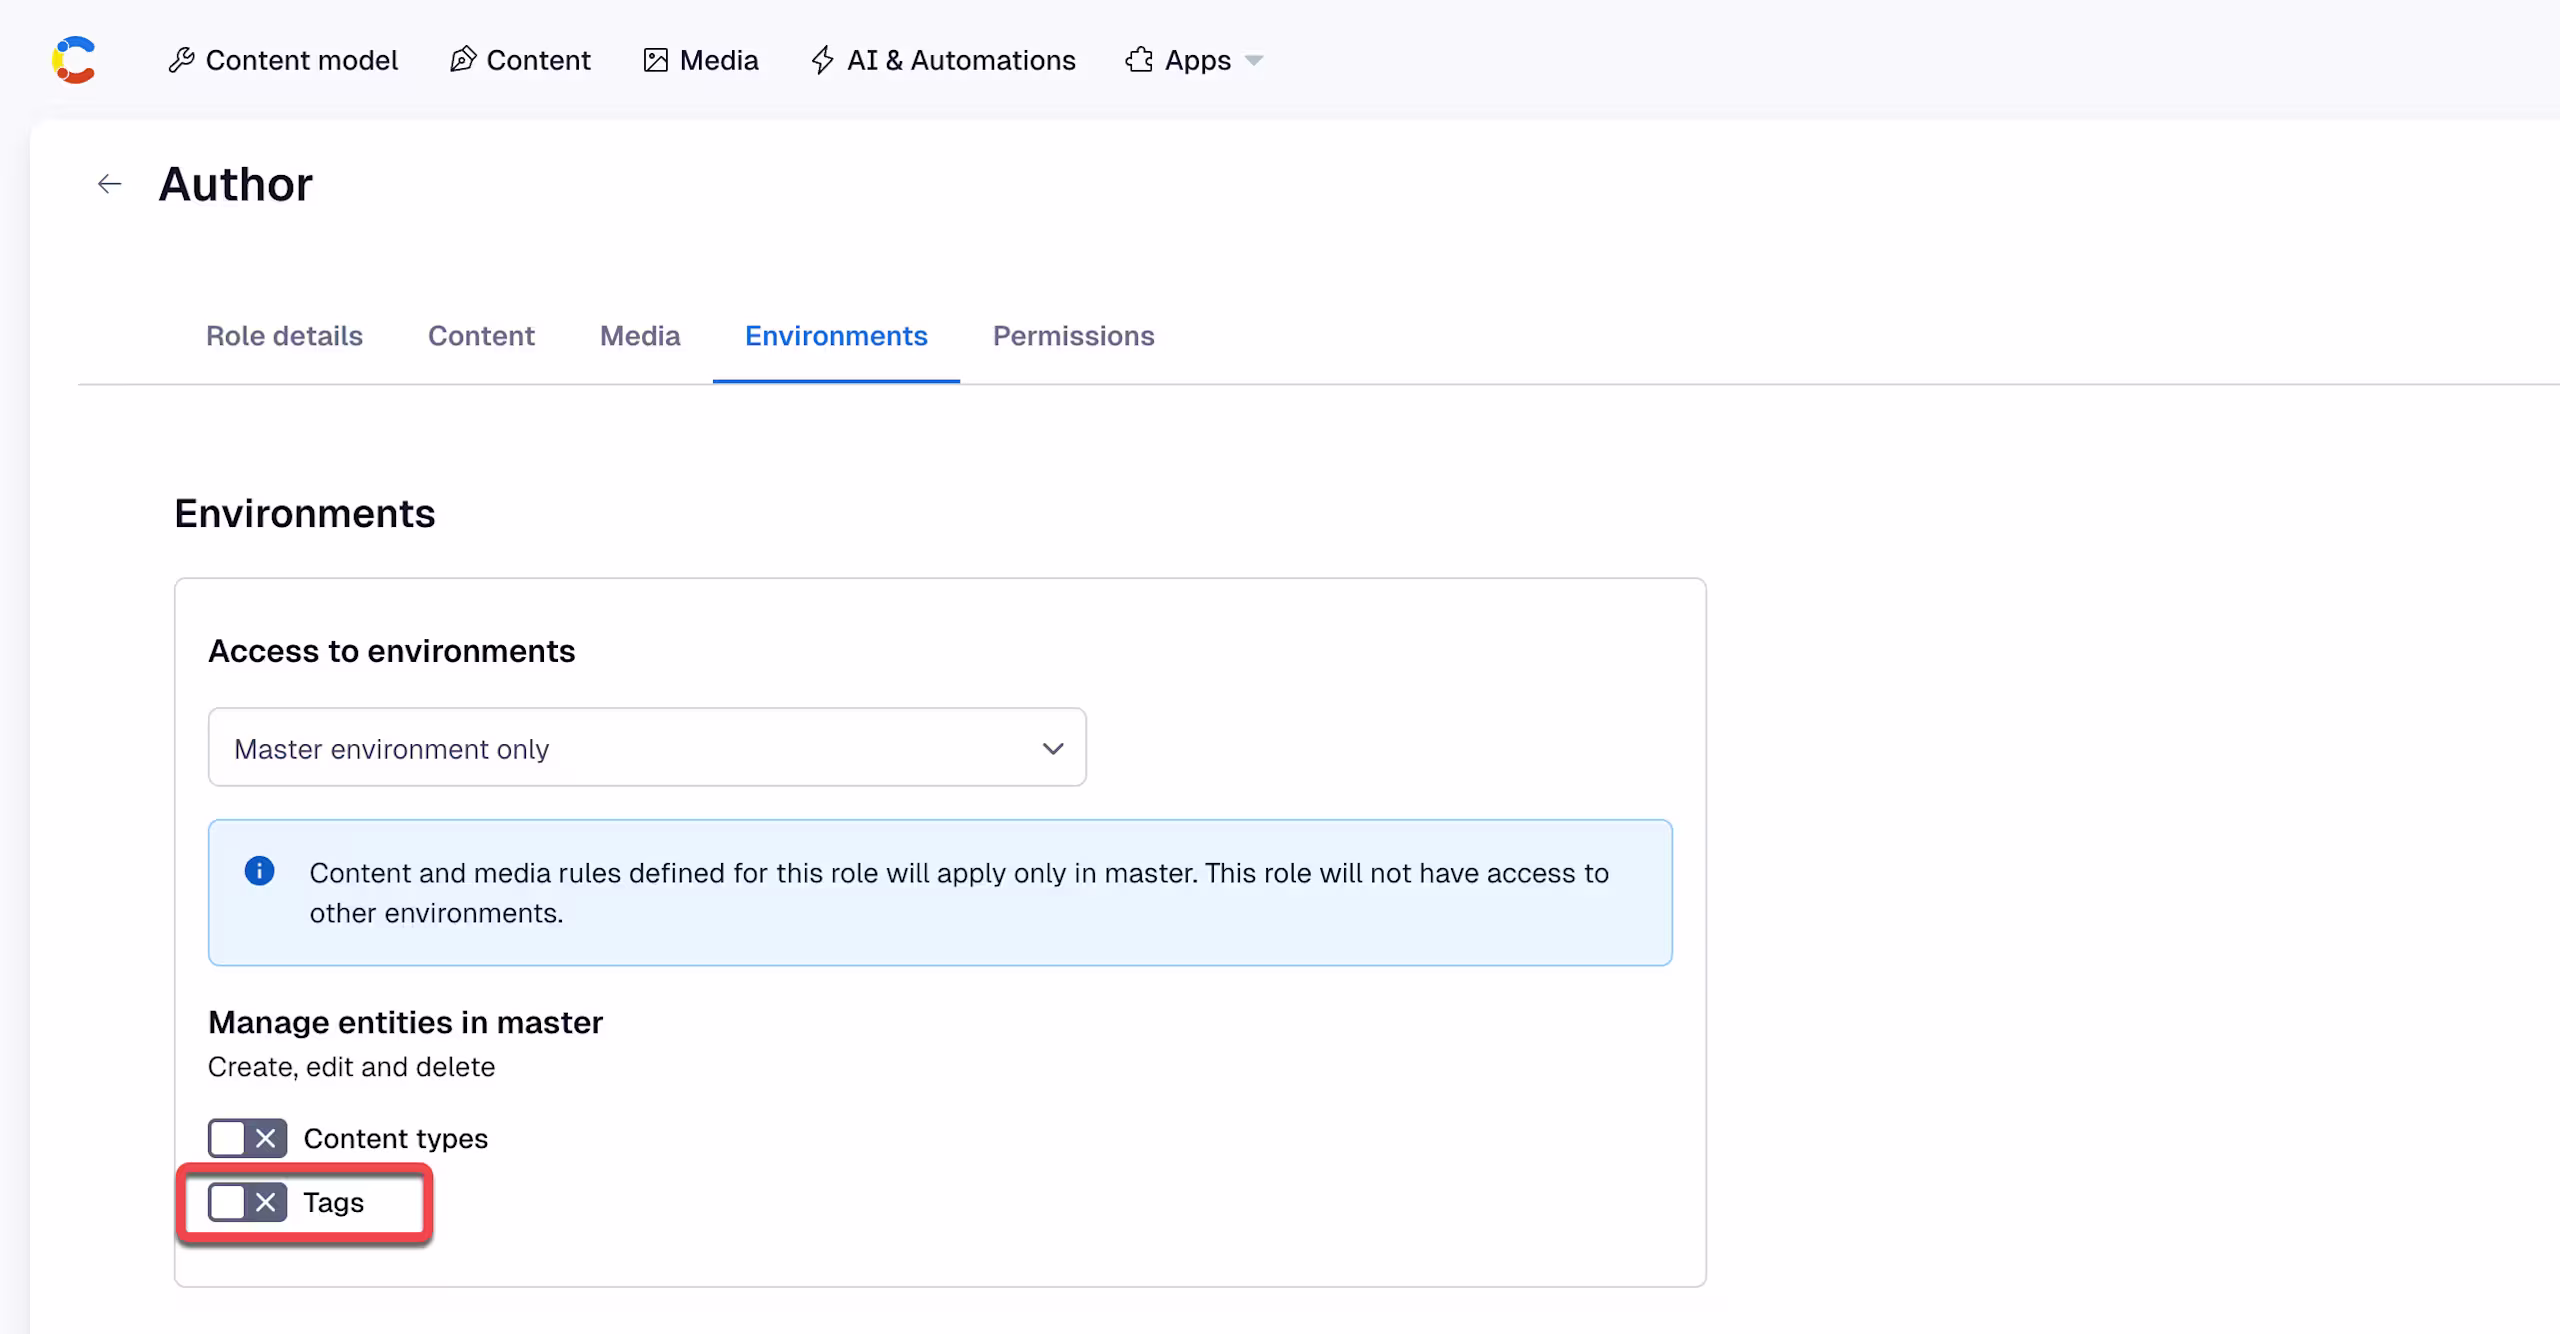Open the Content model menu

(x=283, y=60)
